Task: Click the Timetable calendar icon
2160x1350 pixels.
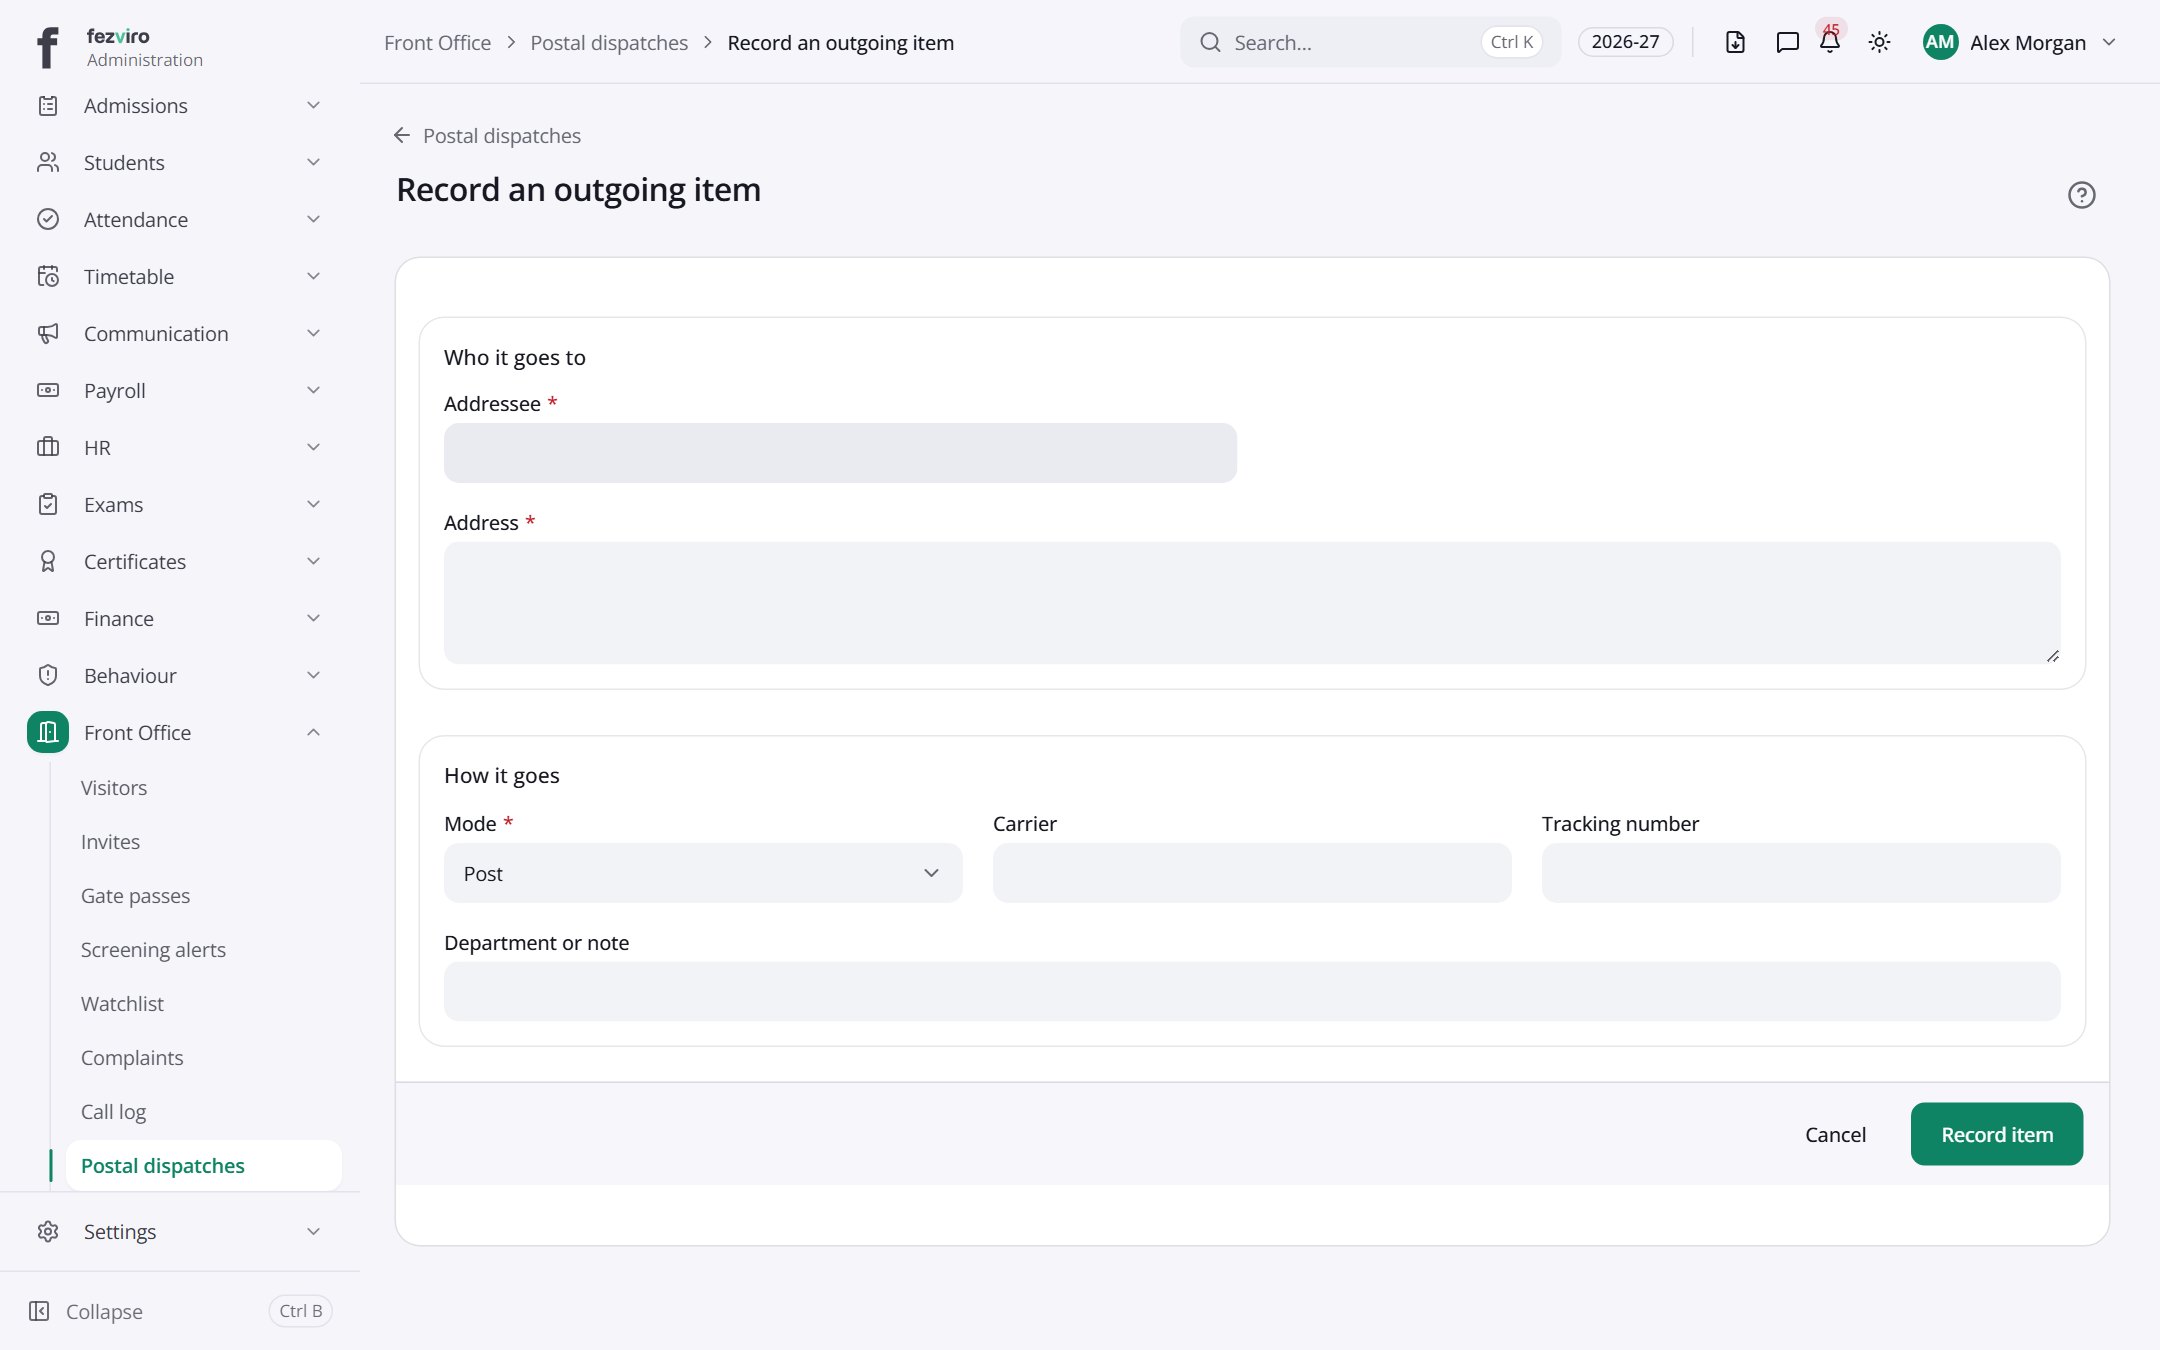Action: [x=48, y=276]
